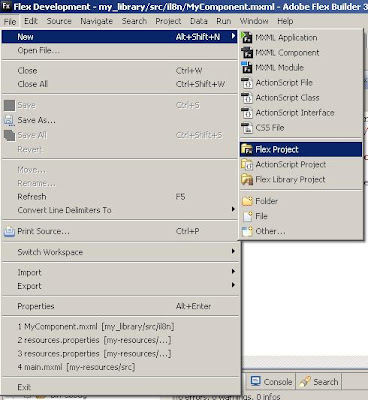Switch to the Console tab
368x400 pixels.
(x=271, y=381)
